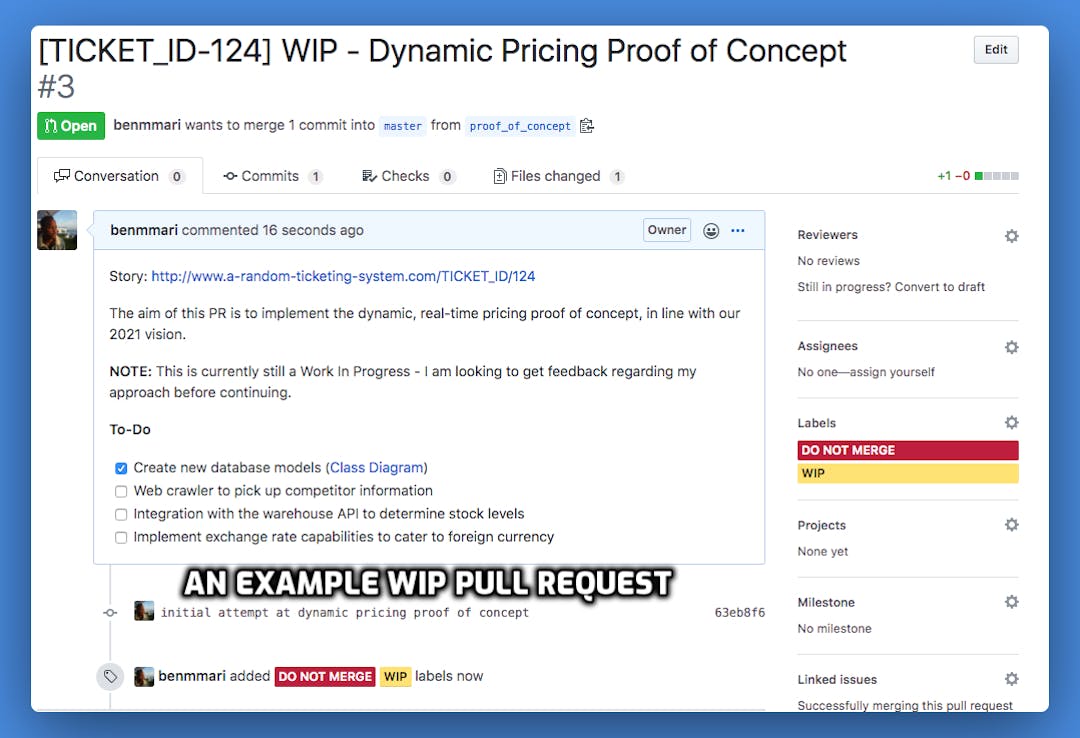Open the Class Diagram link
Screen dimensions: 1080x738
377,467
